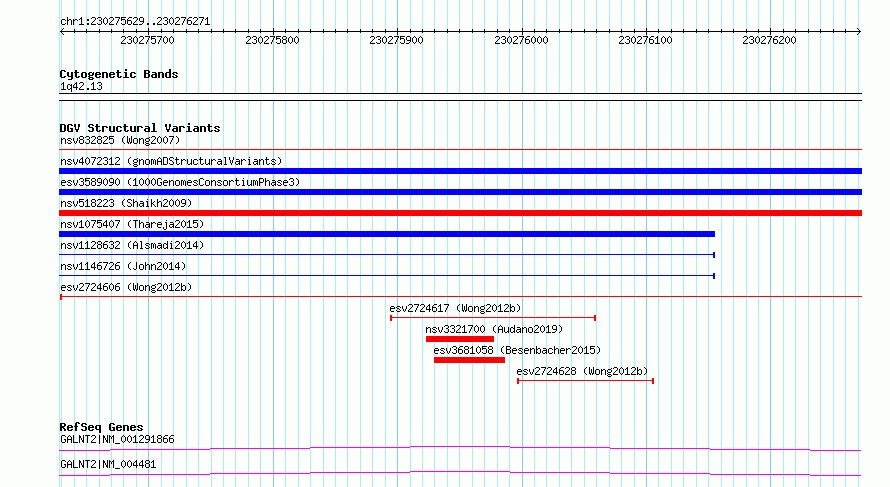The width and height of the screenshot is (890, 487).
Task: Click nsv1075407 (Thareja2015) label
Action: tap(132, 224)
